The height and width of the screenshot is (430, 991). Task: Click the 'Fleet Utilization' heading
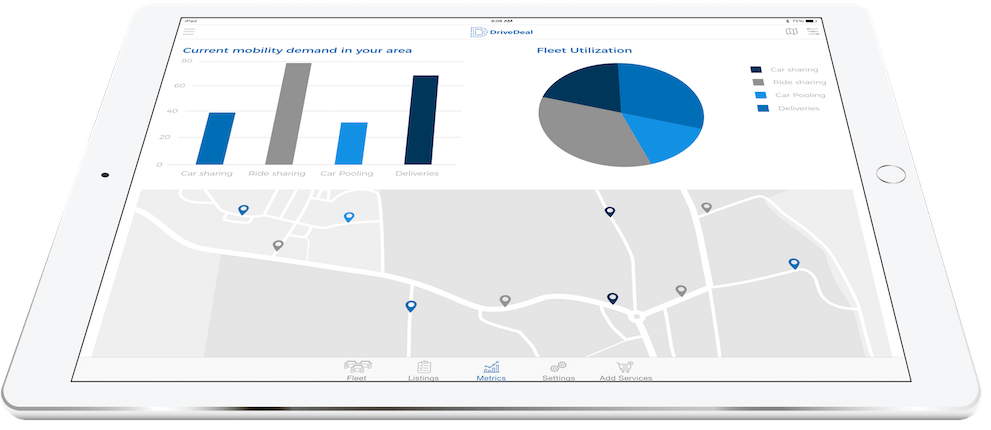tap(584, 51)
